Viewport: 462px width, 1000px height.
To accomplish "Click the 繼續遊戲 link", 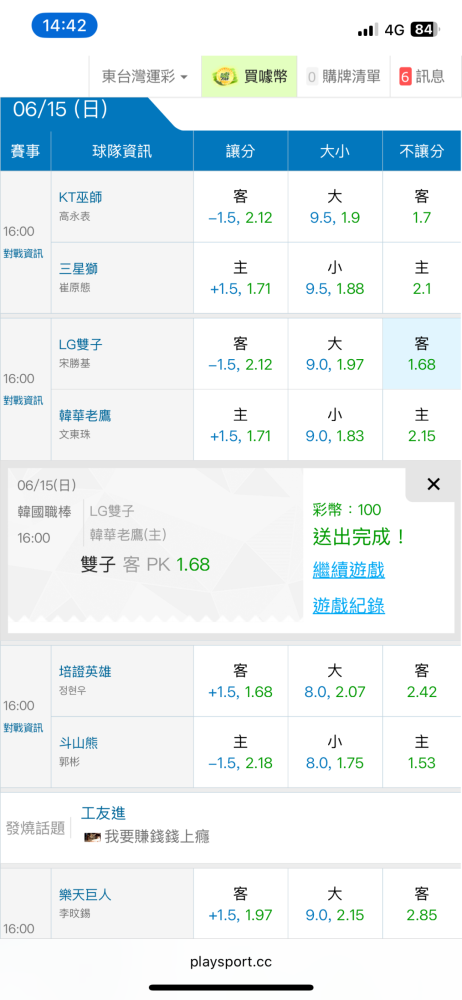I will (348, 570).
